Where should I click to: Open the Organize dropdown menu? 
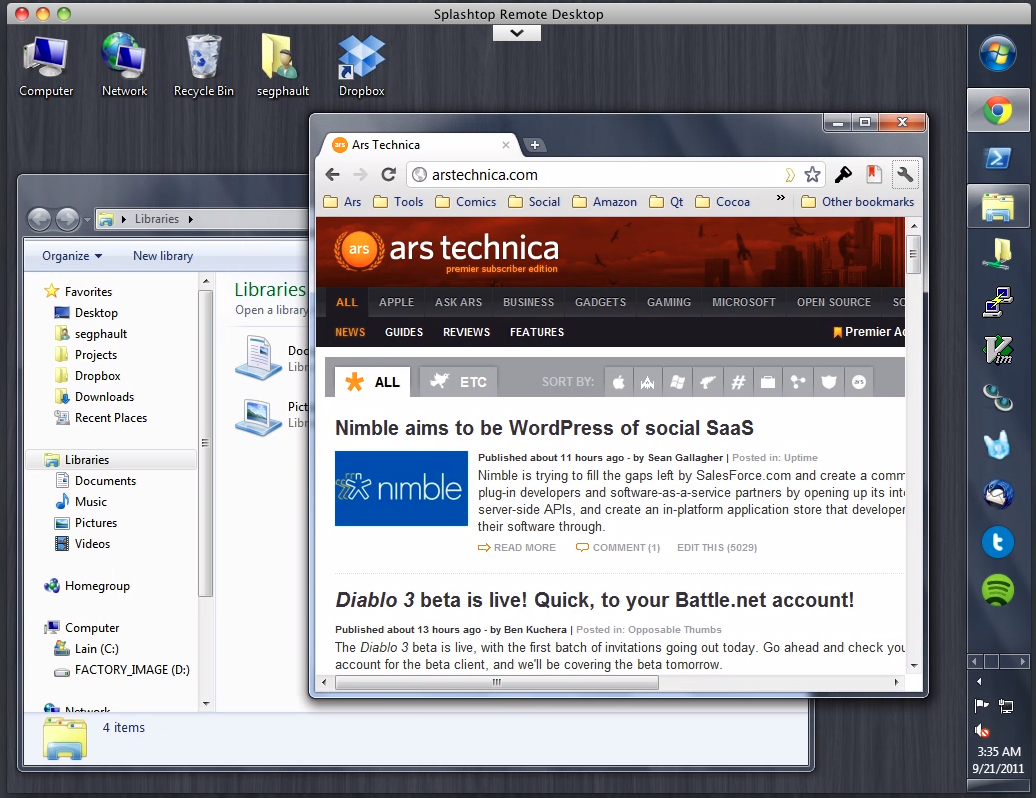(72, 256)
